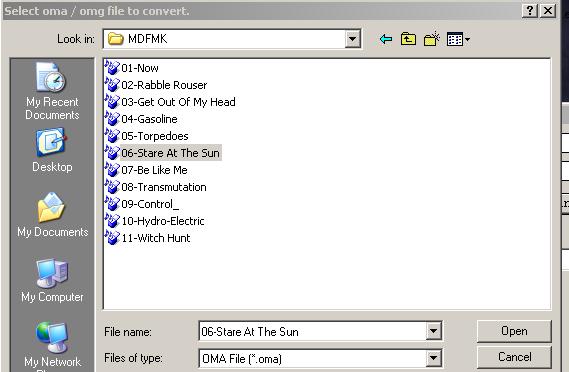Expand the Files of type dropdown
The image size is (569, 372).
[x=434, y=359]
